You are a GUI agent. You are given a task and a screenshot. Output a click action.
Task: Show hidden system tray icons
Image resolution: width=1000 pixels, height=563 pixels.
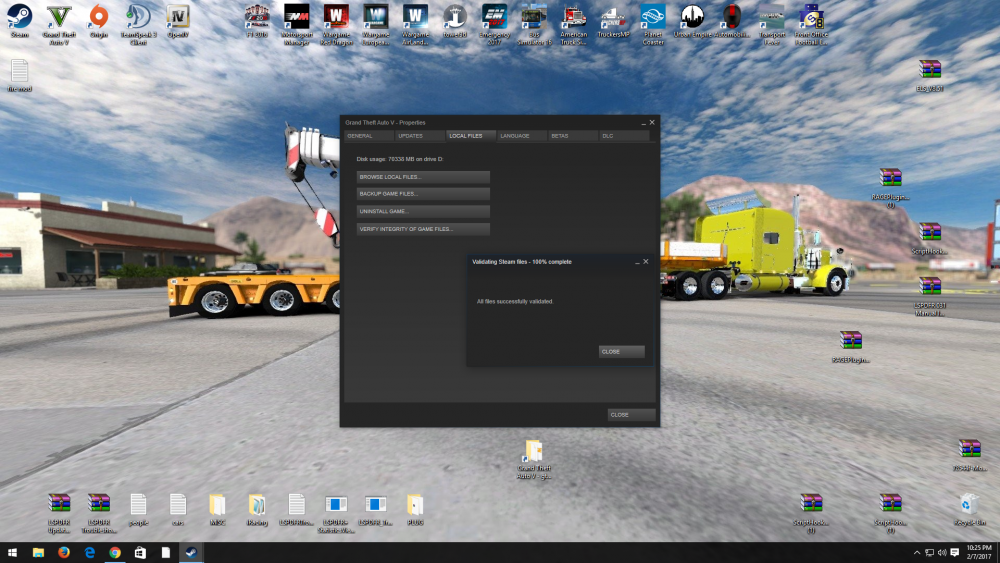917,553
